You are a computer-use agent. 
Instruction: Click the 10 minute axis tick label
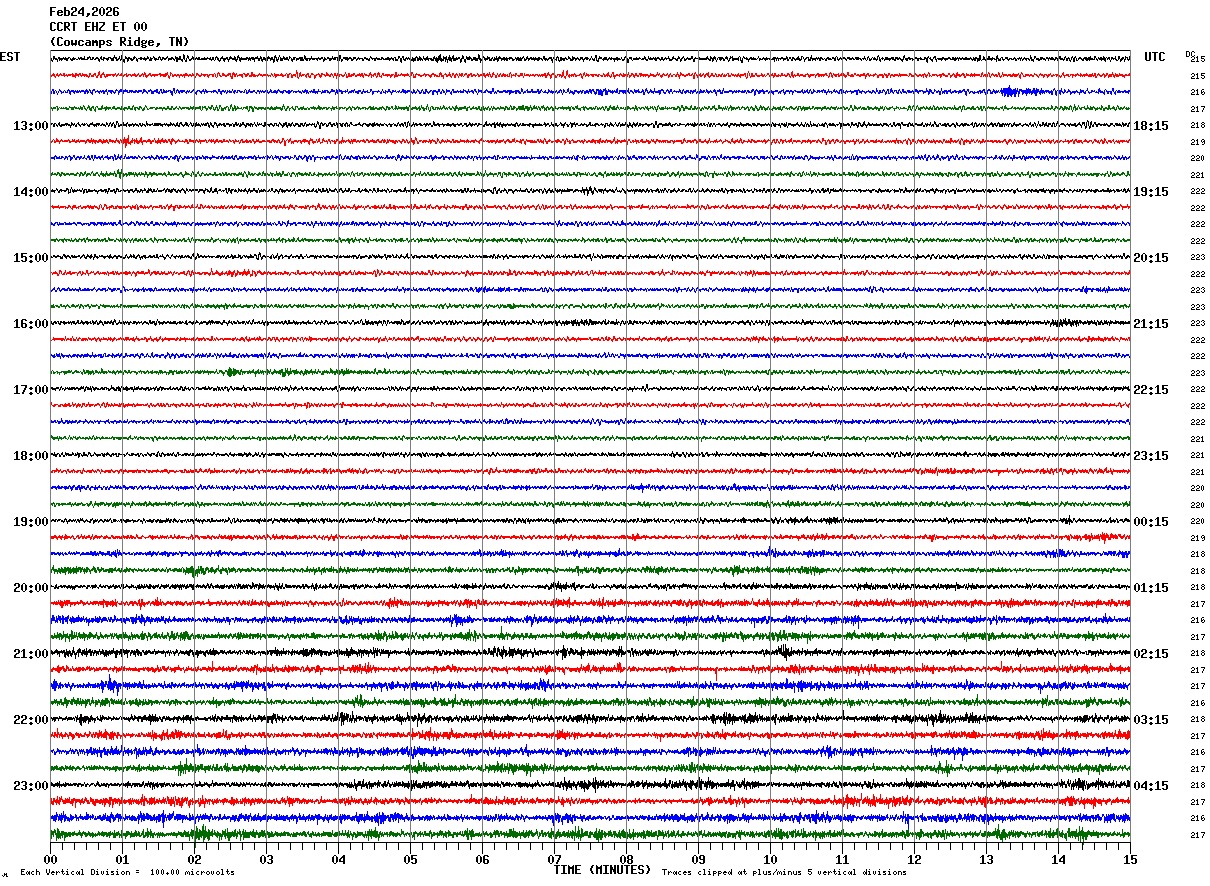(771, 859)
